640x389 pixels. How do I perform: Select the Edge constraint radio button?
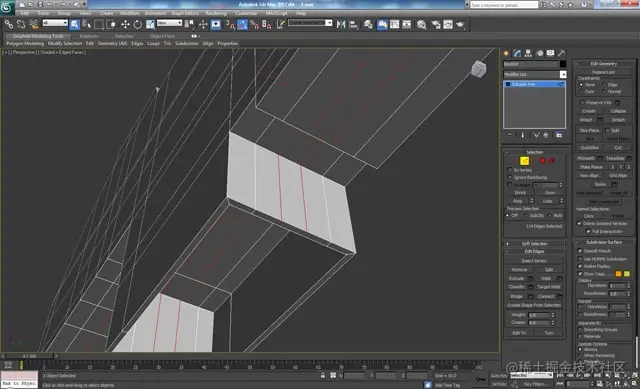coord(604,85)
